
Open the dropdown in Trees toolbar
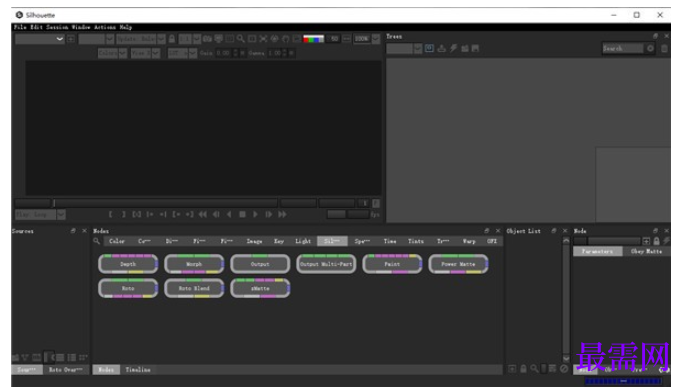[x=404, y=48]
